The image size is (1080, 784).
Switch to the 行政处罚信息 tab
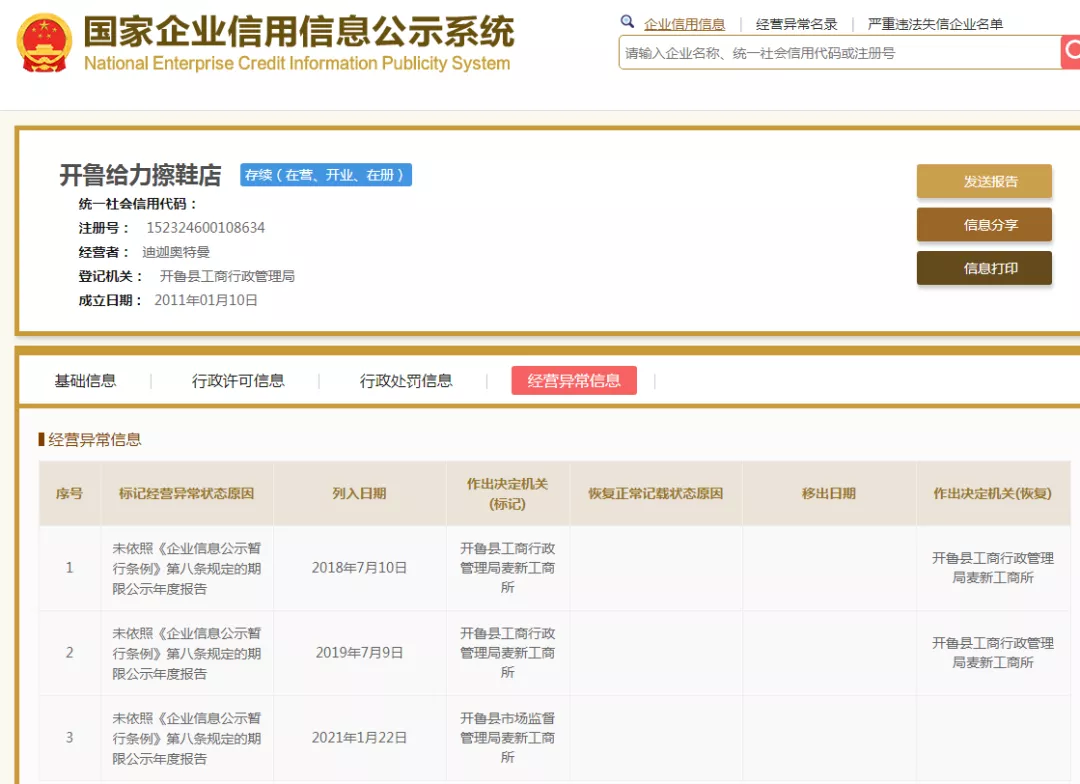pos(405,380)
